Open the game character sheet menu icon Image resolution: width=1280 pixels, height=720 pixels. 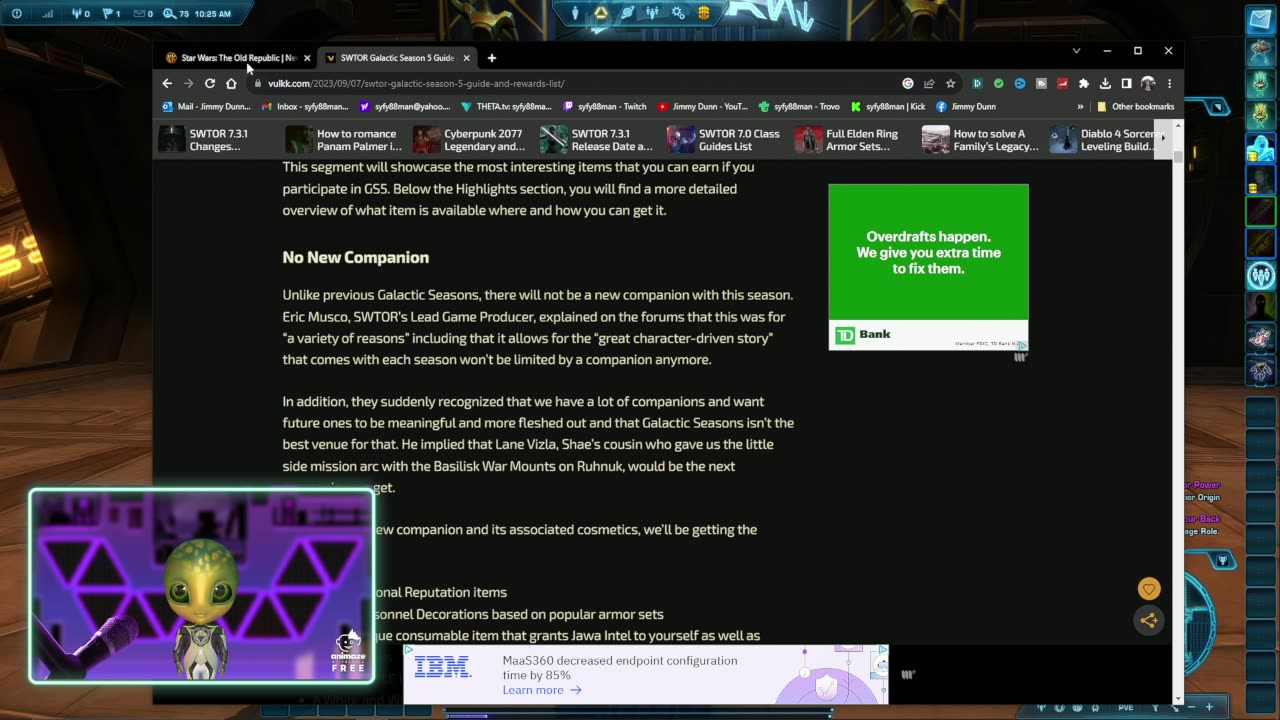[575, 13]
